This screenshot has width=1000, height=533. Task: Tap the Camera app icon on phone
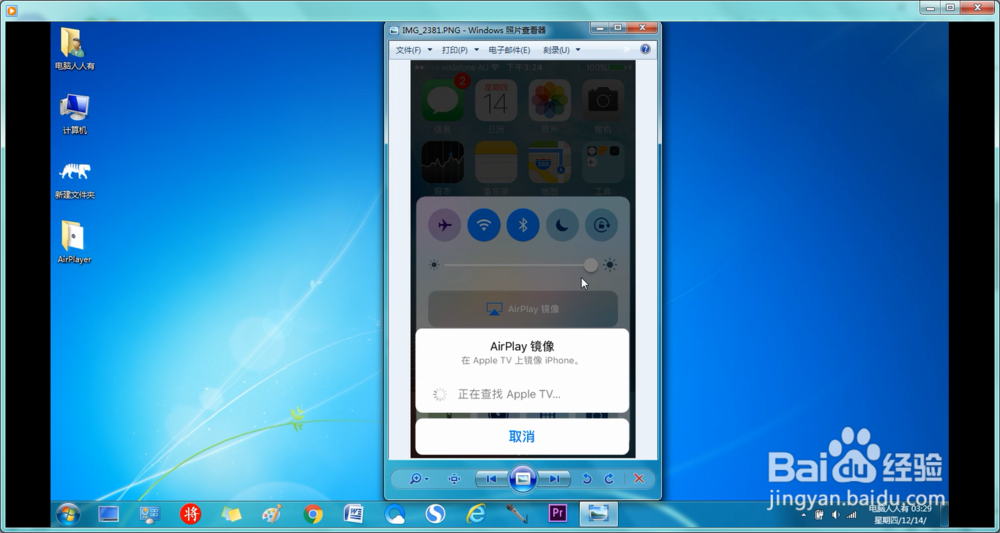tap(603, 100)
